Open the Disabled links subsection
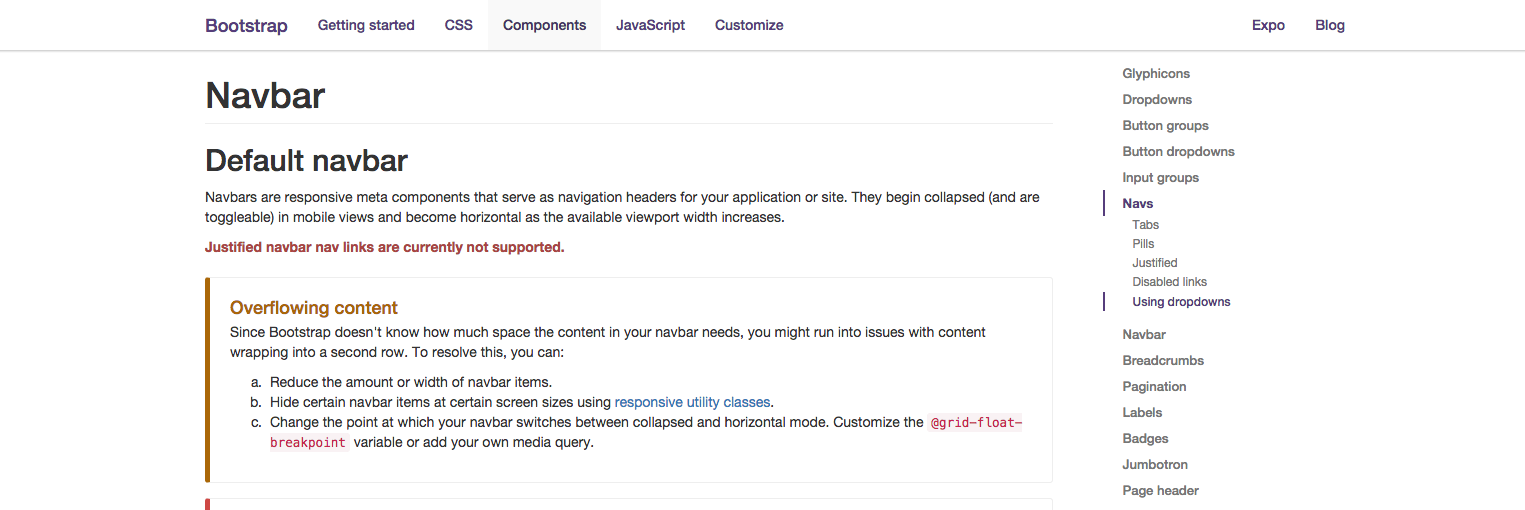 click(1169, 281)
